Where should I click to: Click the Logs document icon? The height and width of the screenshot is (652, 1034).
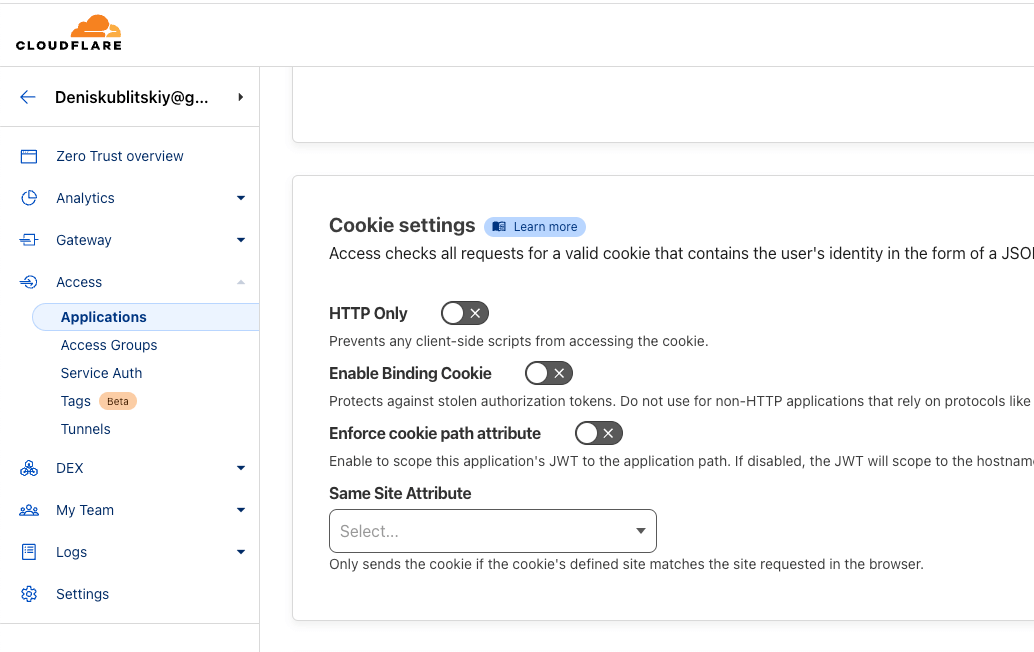pyautogui.click(x=29, y=552)
